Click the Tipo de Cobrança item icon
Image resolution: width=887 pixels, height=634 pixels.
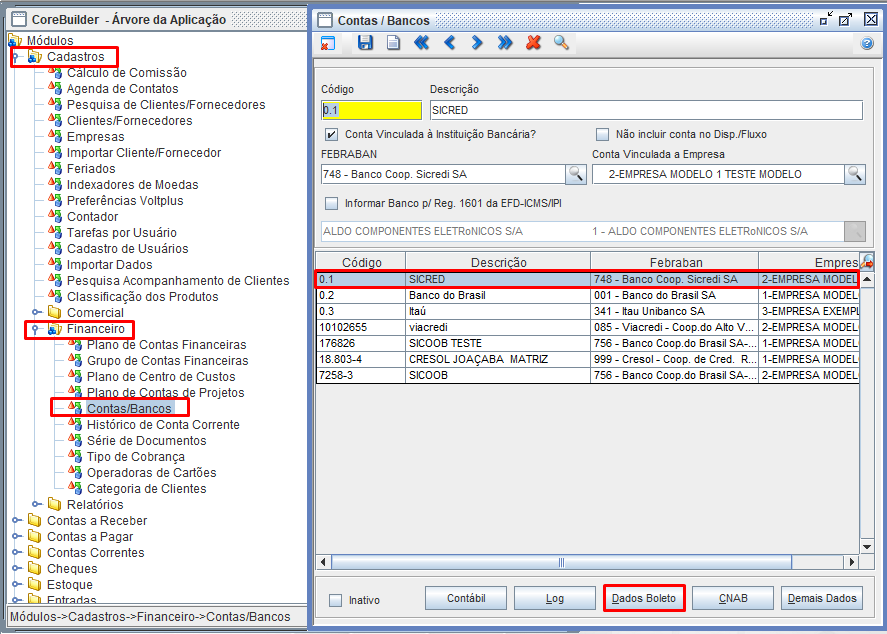tap(75, 456)
